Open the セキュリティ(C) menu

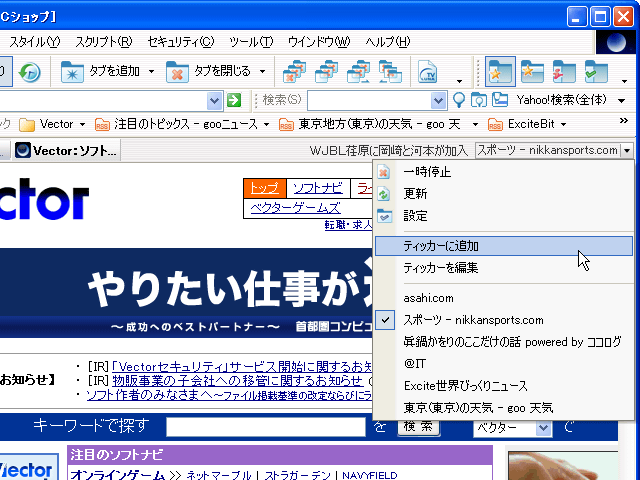click(180, 42)
